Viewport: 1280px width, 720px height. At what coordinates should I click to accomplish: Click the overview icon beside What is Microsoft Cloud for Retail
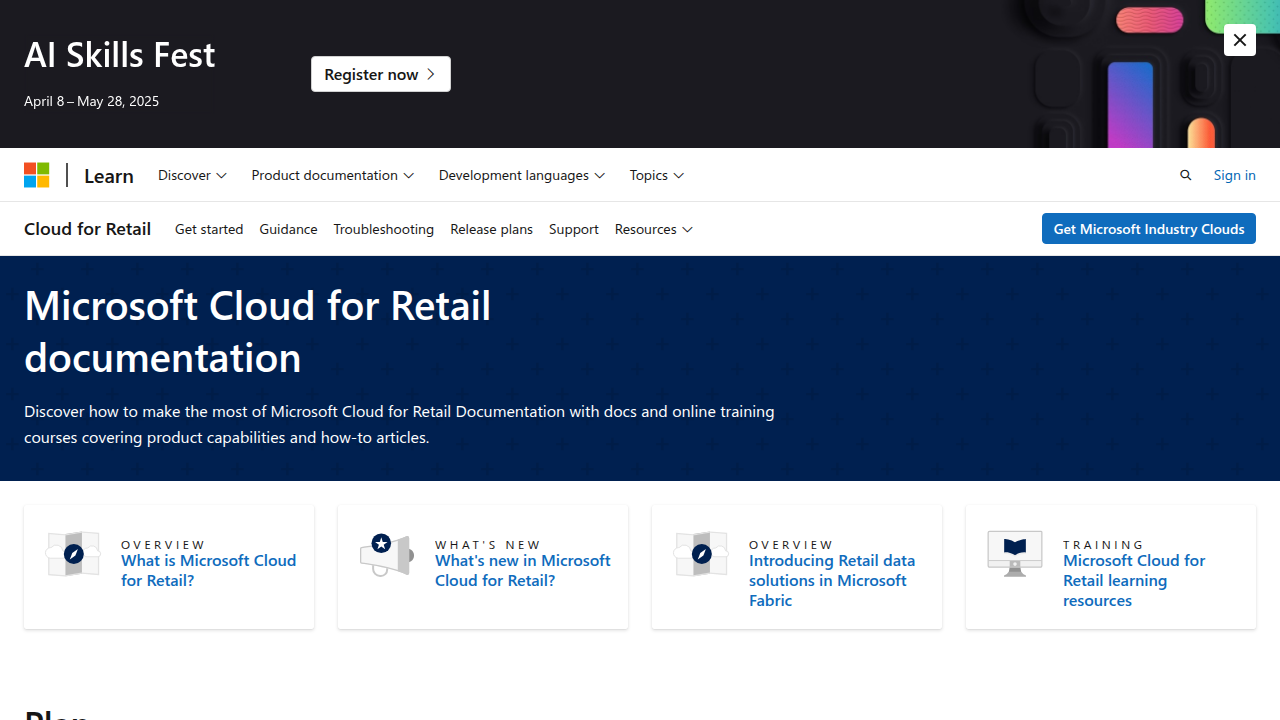tap(73, 554)
